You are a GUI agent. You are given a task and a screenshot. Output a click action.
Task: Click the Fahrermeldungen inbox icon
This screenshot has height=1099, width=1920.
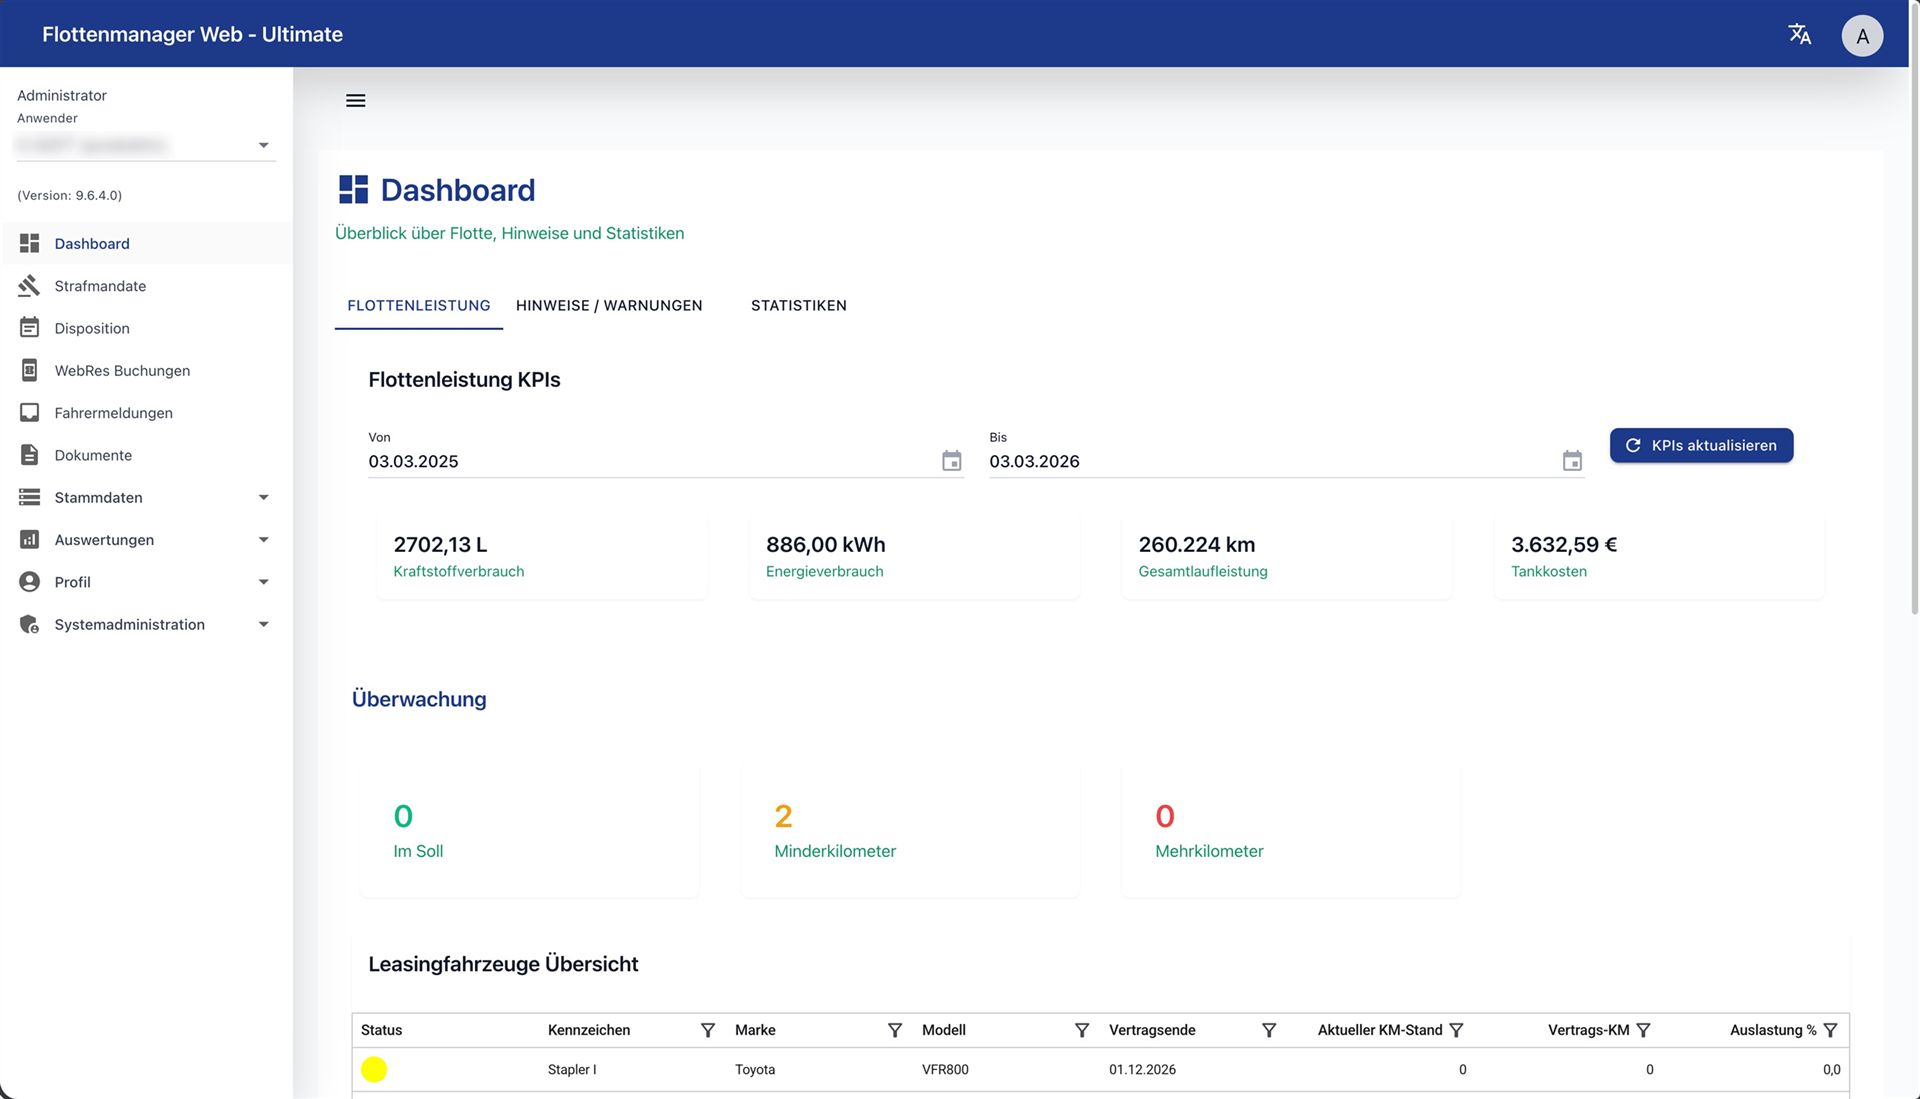(x=30, y=413)
